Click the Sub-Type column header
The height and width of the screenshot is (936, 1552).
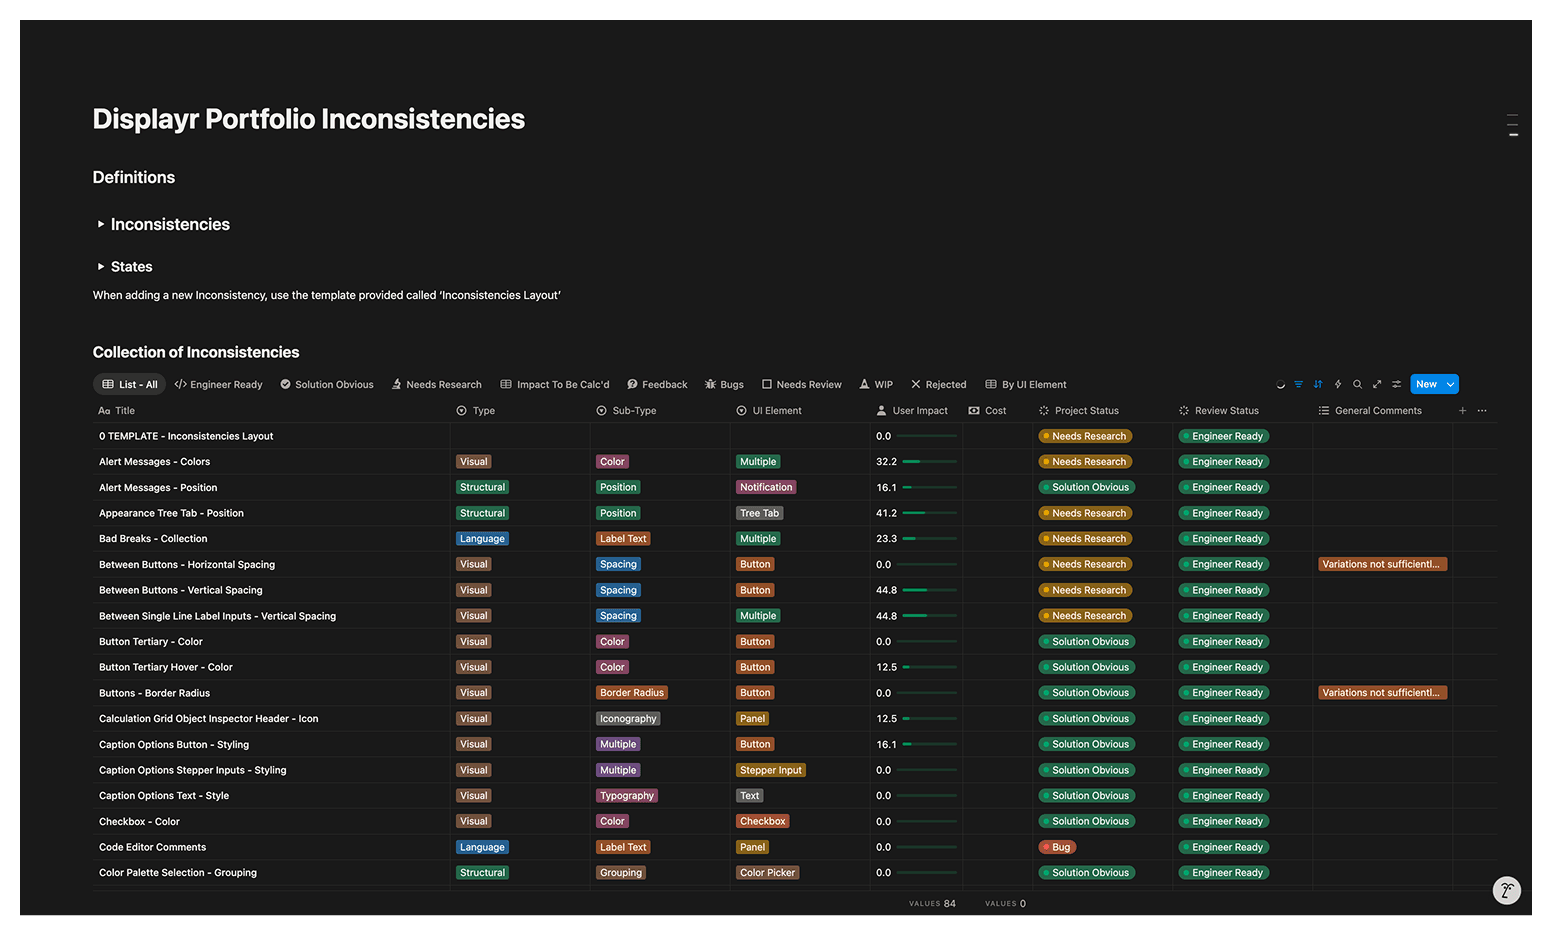626,411
